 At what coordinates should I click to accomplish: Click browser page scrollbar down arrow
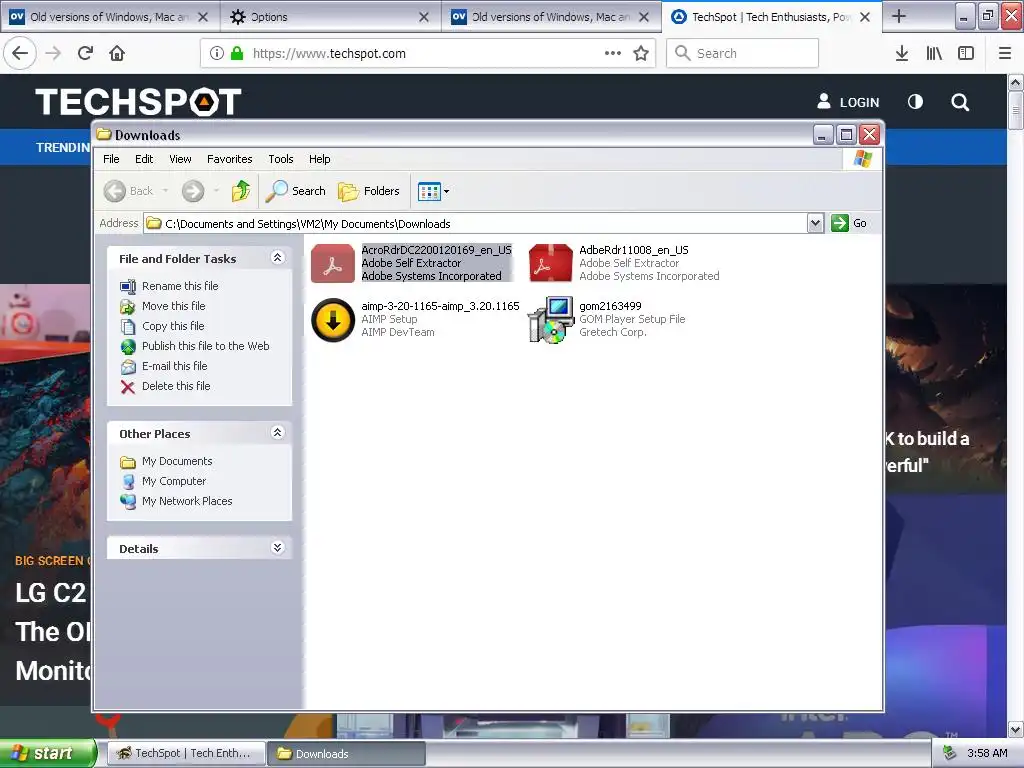click(x=1016, y=729)
